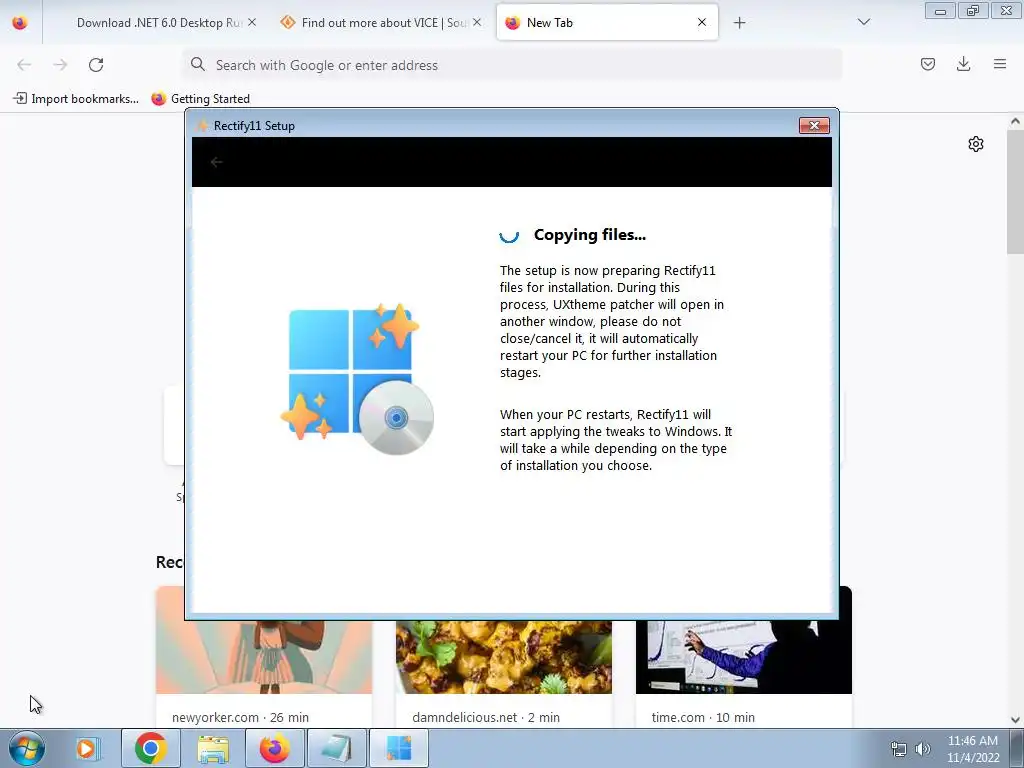Screen dimensions: 1024x768
Task: Select the Rectify11 Setup taskbar icon
Action: tap(399, 748)
